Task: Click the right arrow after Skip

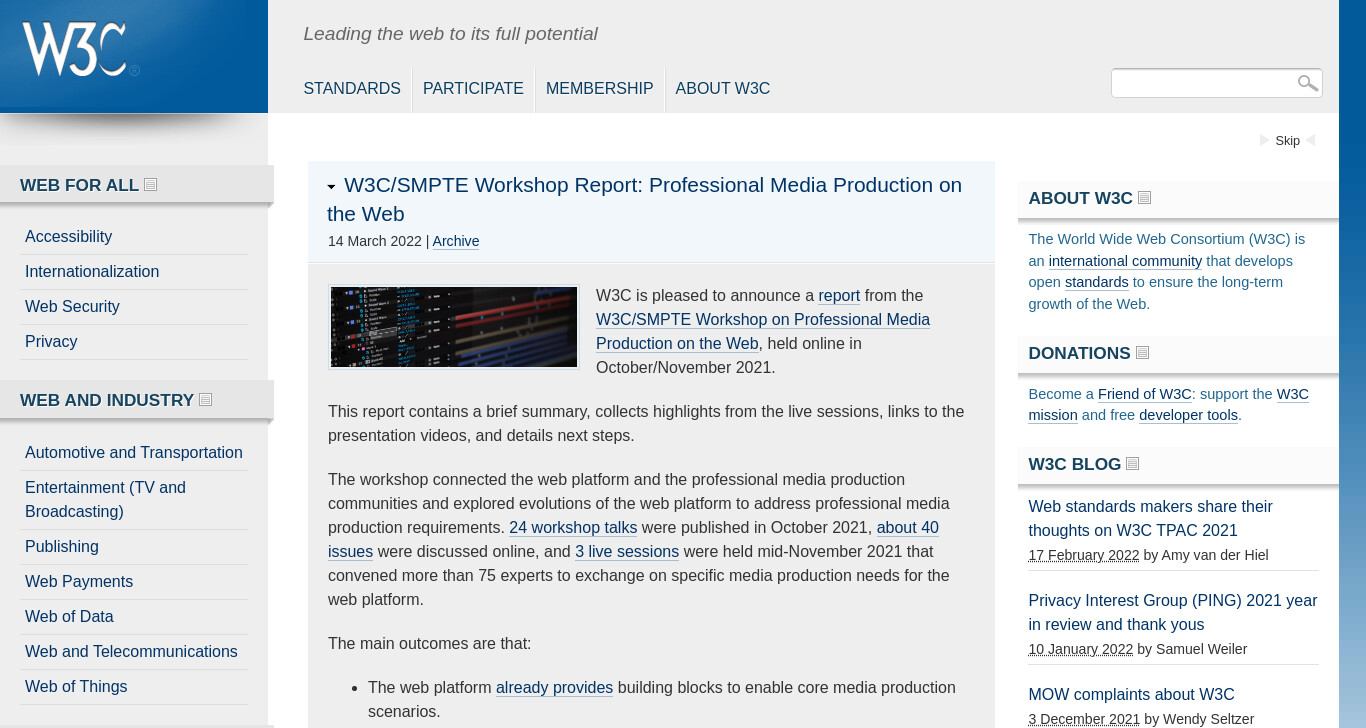Action: 1311,140
